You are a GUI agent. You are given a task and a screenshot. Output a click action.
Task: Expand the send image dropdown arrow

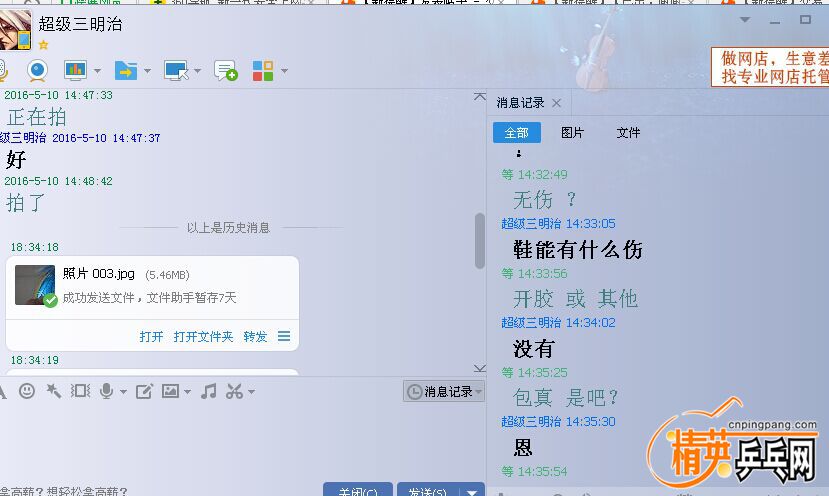(x=186, y=392)
